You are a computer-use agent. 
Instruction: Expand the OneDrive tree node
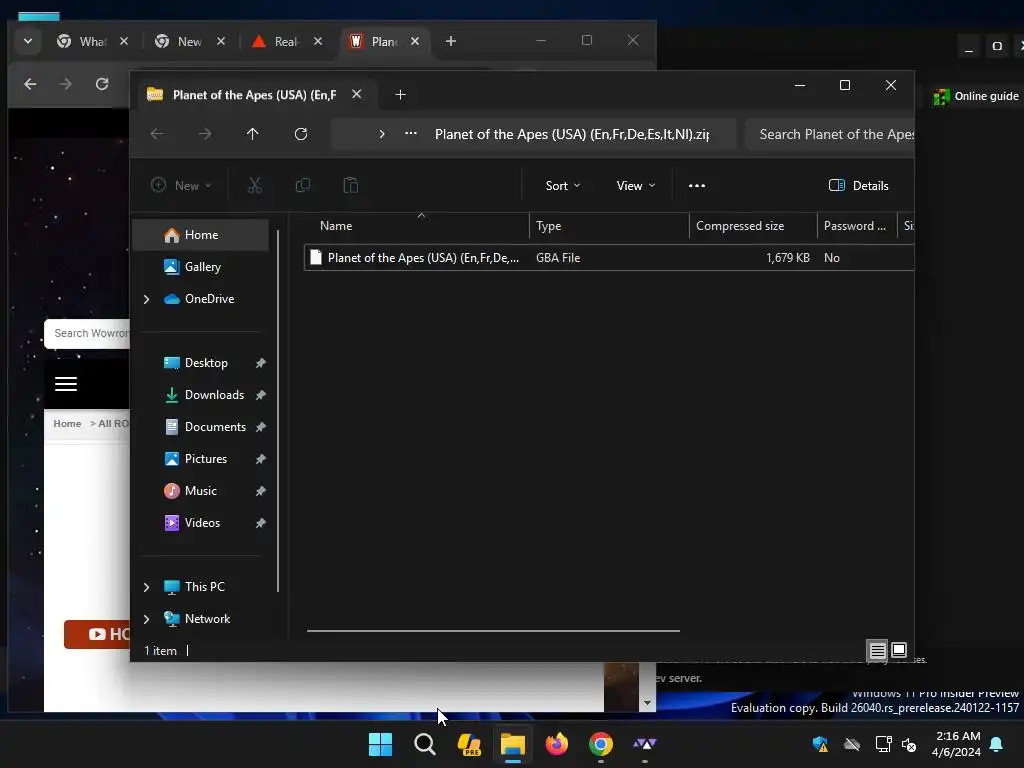point(146,299)
